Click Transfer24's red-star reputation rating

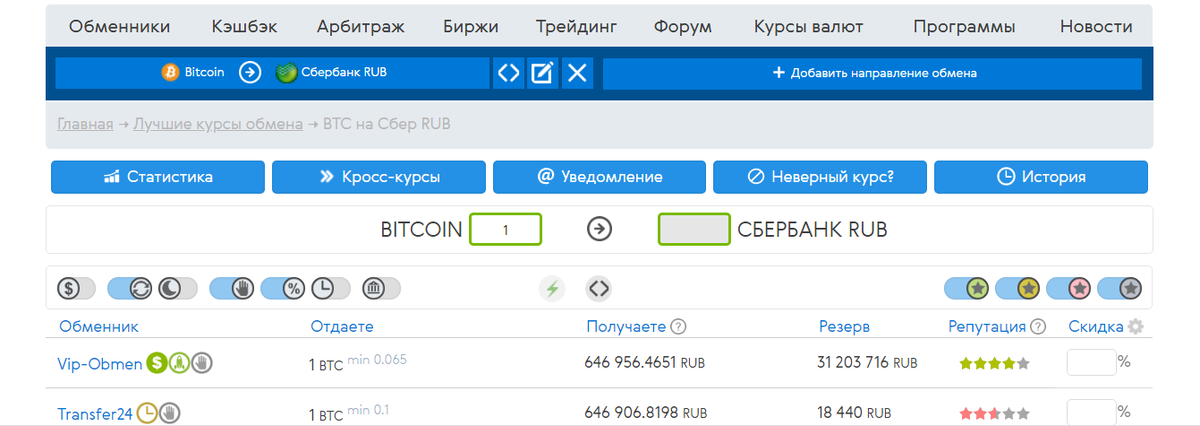coord(994,412)
